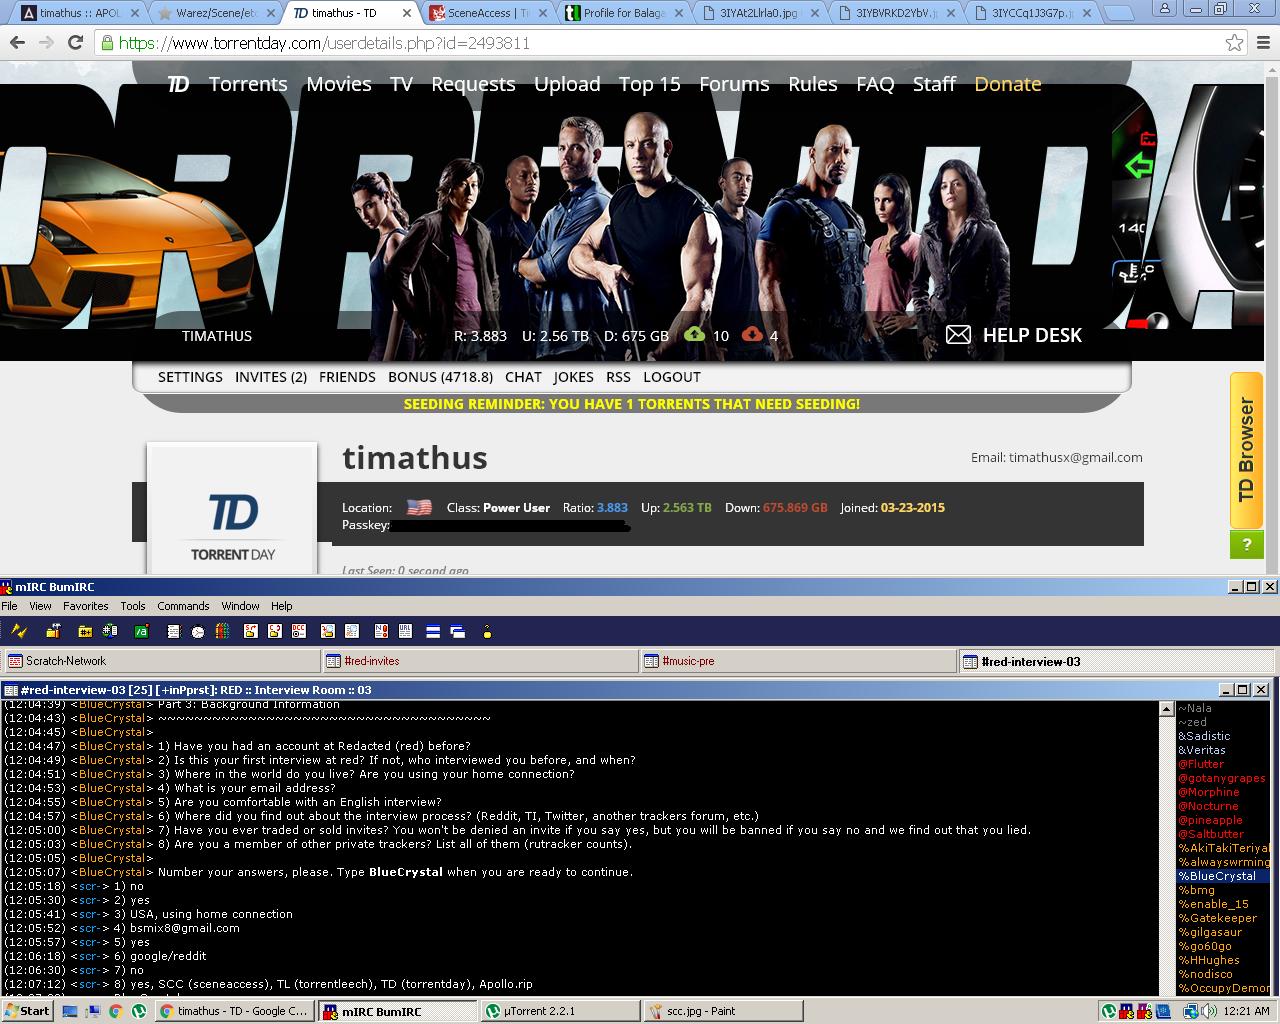Click mIRC yellow about icon
Viewport: 1280px width, 1024px height.
point(487,631)
